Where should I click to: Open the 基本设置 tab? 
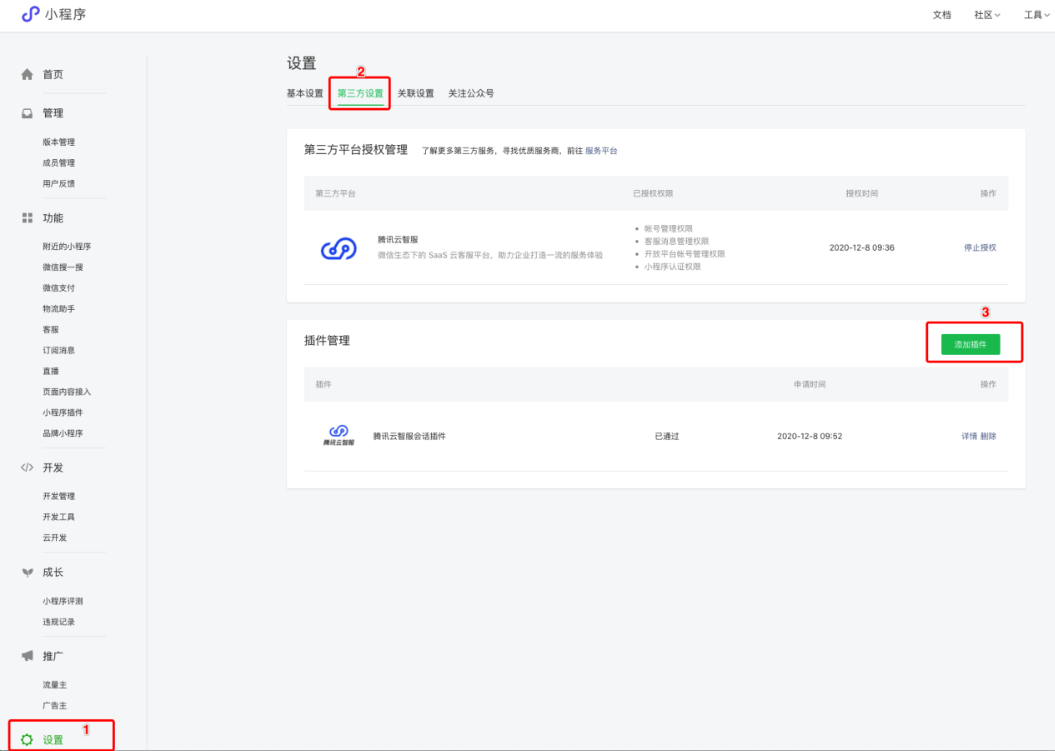click(305, 93)
